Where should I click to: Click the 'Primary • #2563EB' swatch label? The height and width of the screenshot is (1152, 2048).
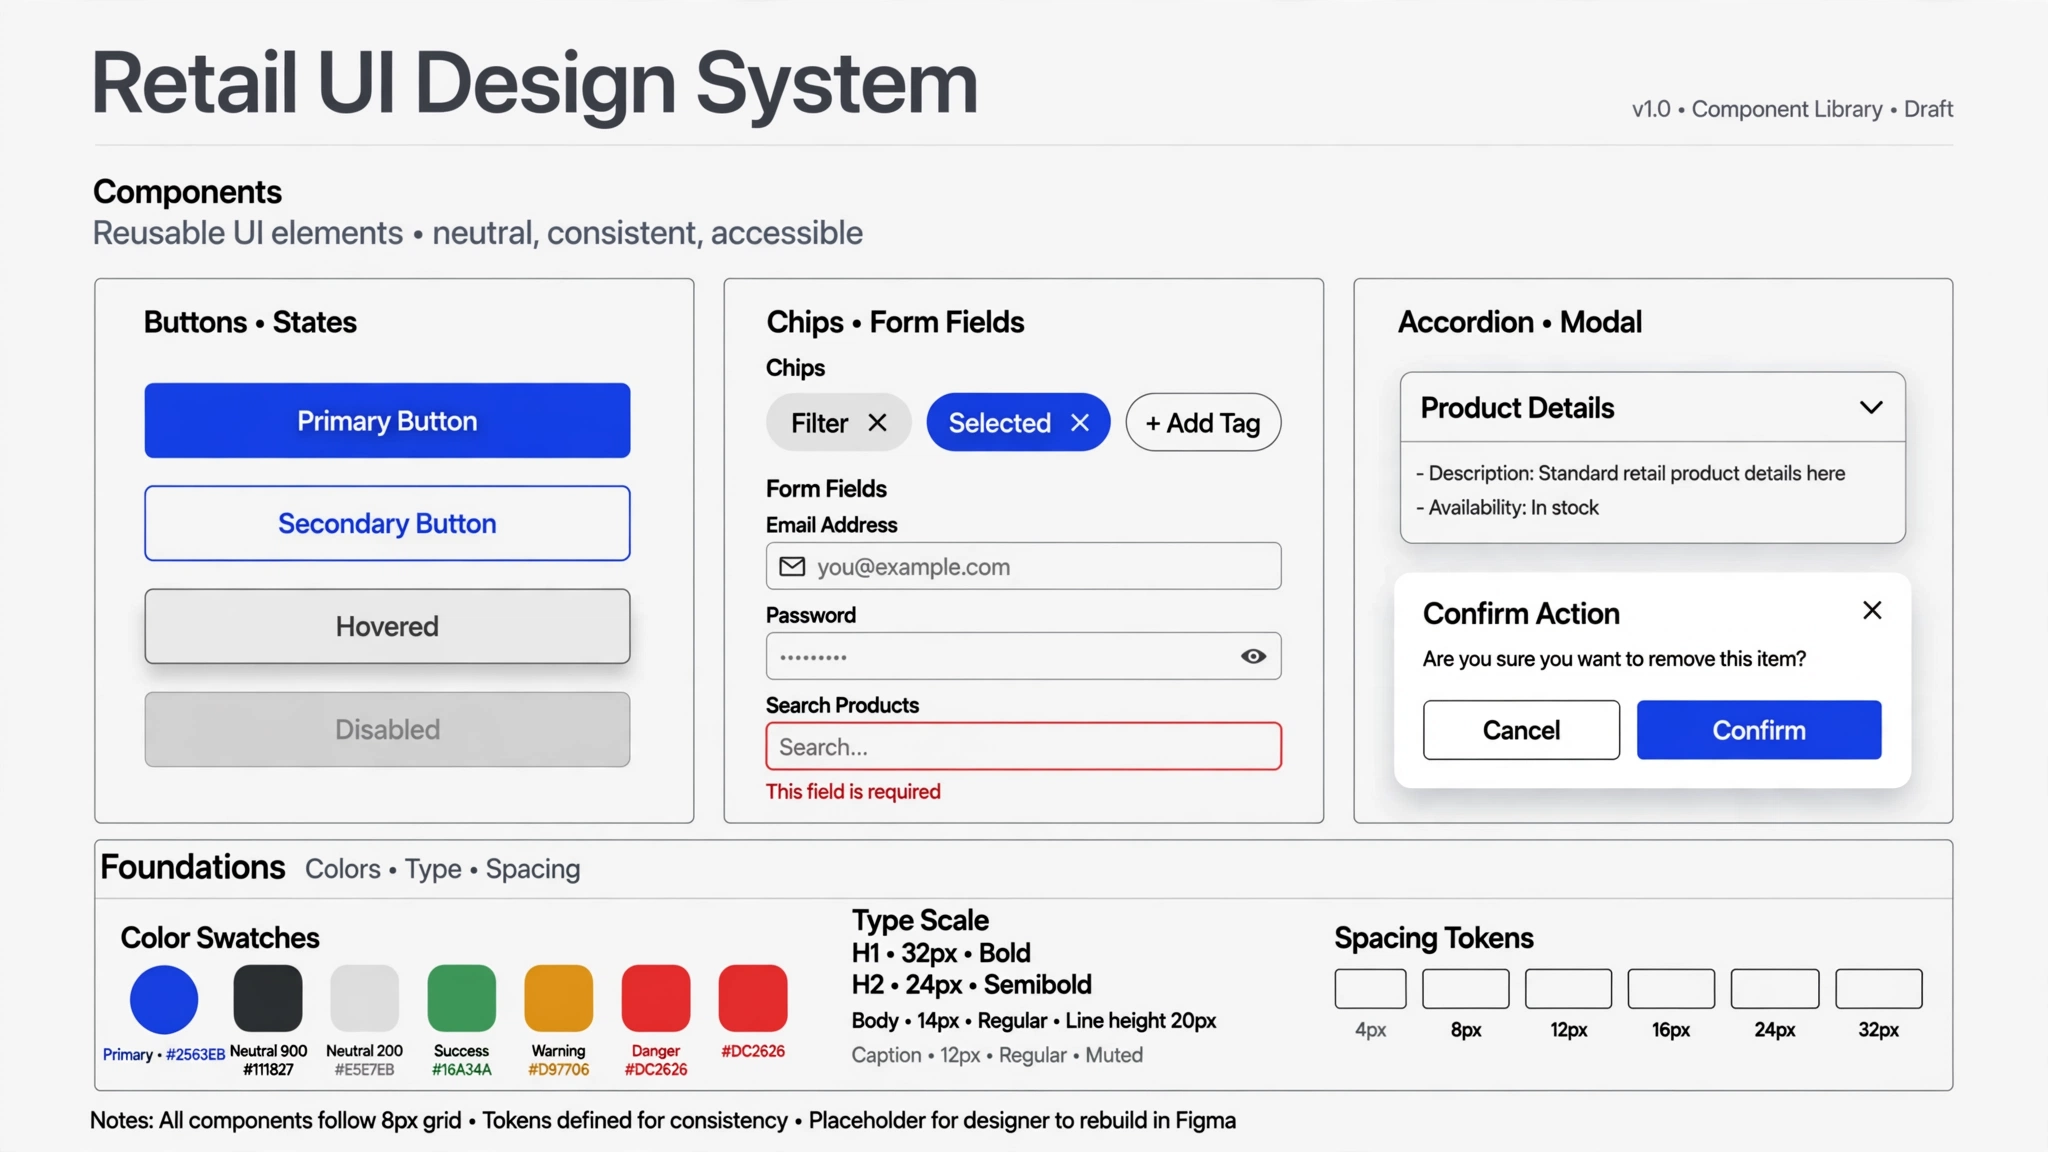coord(164,1054)
